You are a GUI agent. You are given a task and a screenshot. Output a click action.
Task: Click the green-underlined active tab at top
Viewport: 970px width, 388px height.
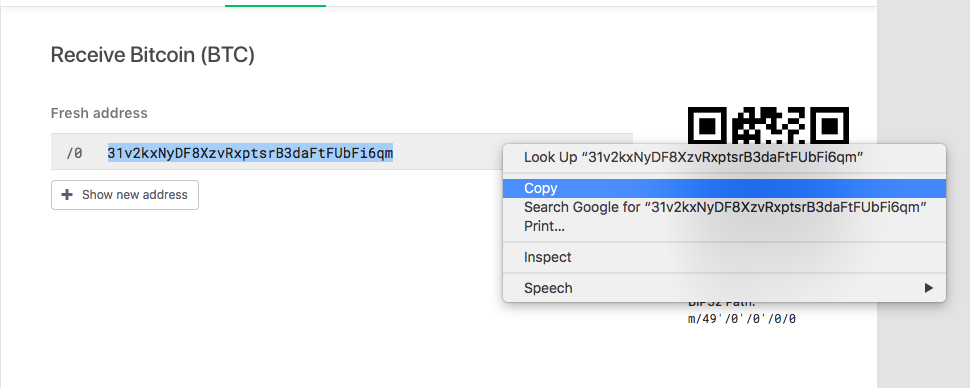pos(275,3)
